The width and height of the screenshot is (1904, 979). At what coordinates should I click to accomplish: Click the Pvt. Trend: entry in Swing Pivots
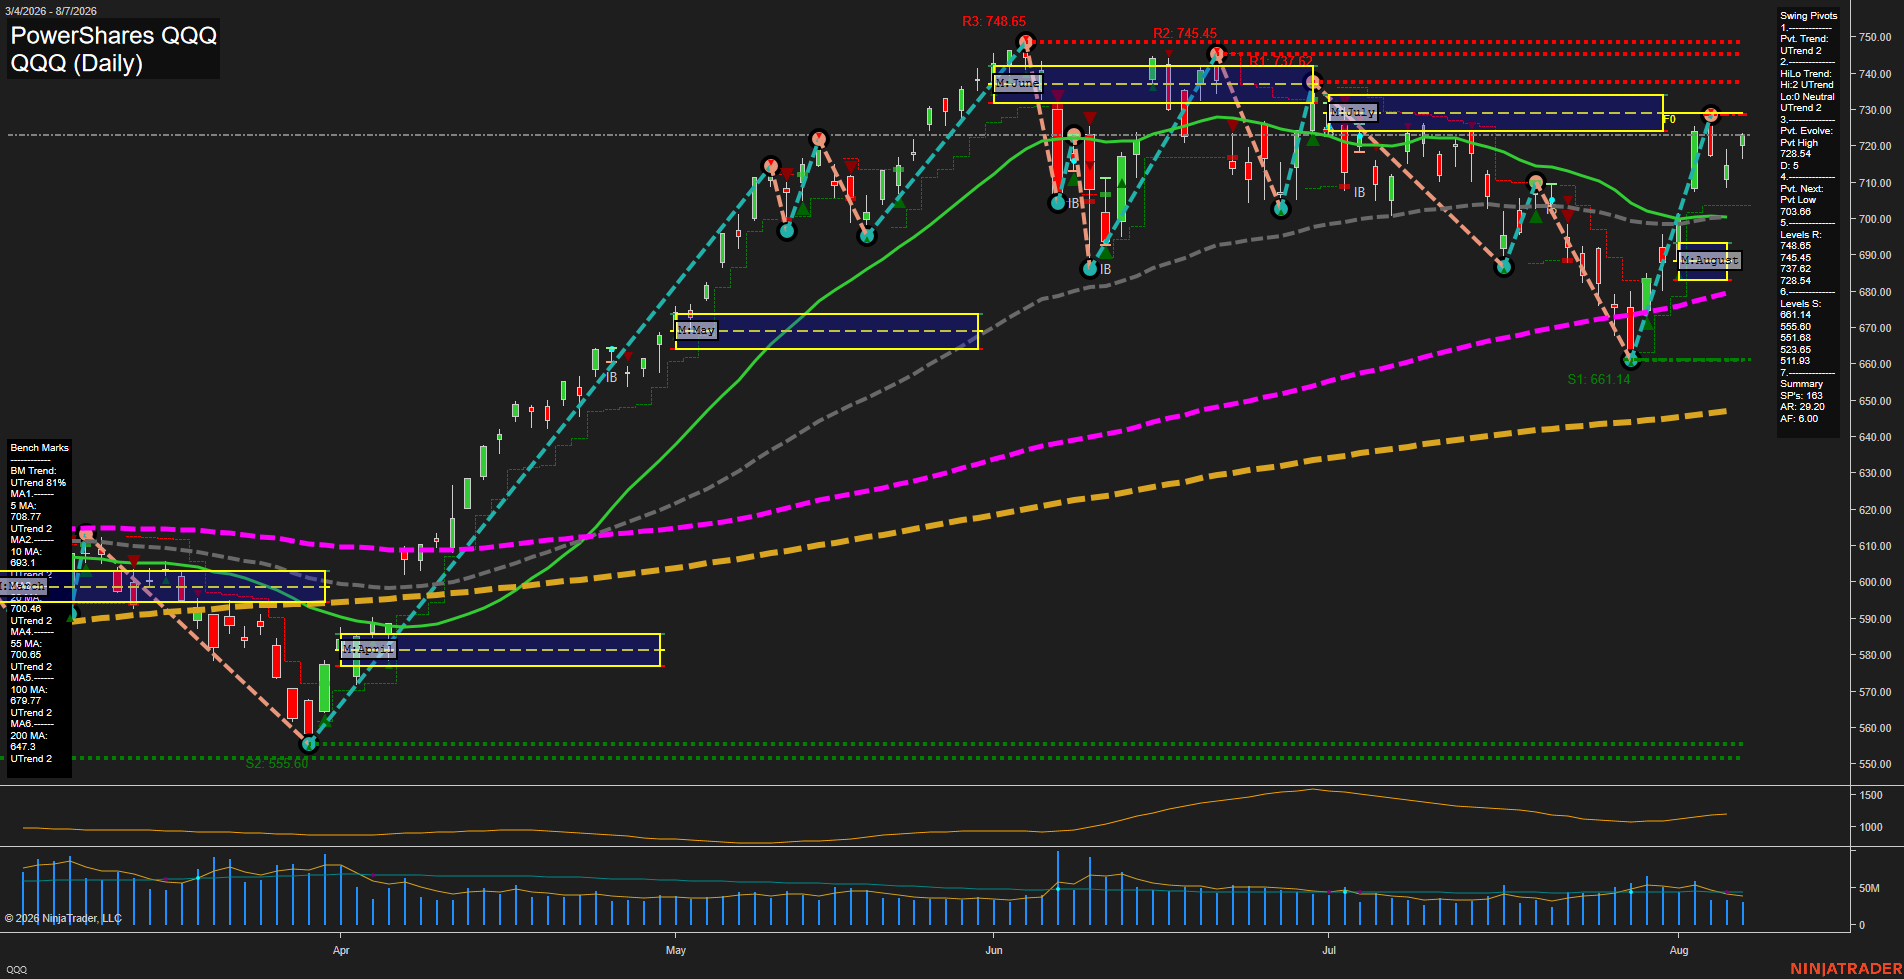click(1804, 39)
